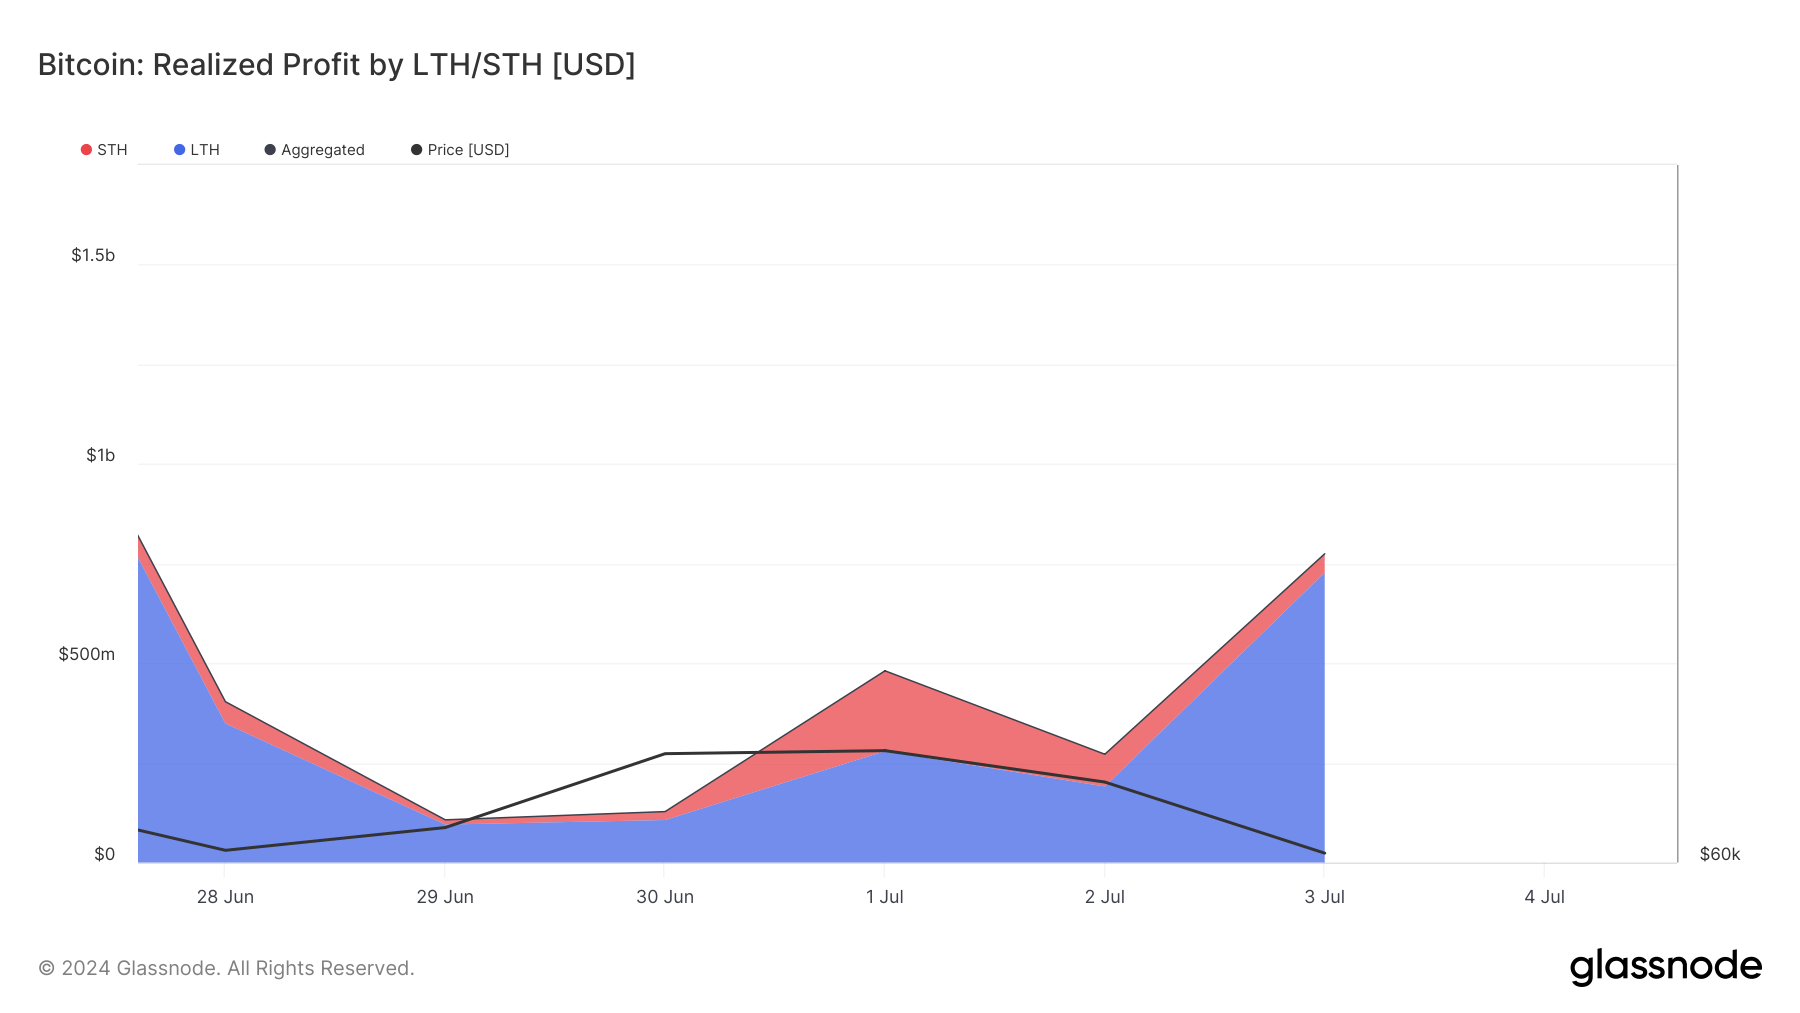Click the $1b y-axis label
This screenshot has height=1013, width=1800.
pyautogui.click(x=100, y=455)
